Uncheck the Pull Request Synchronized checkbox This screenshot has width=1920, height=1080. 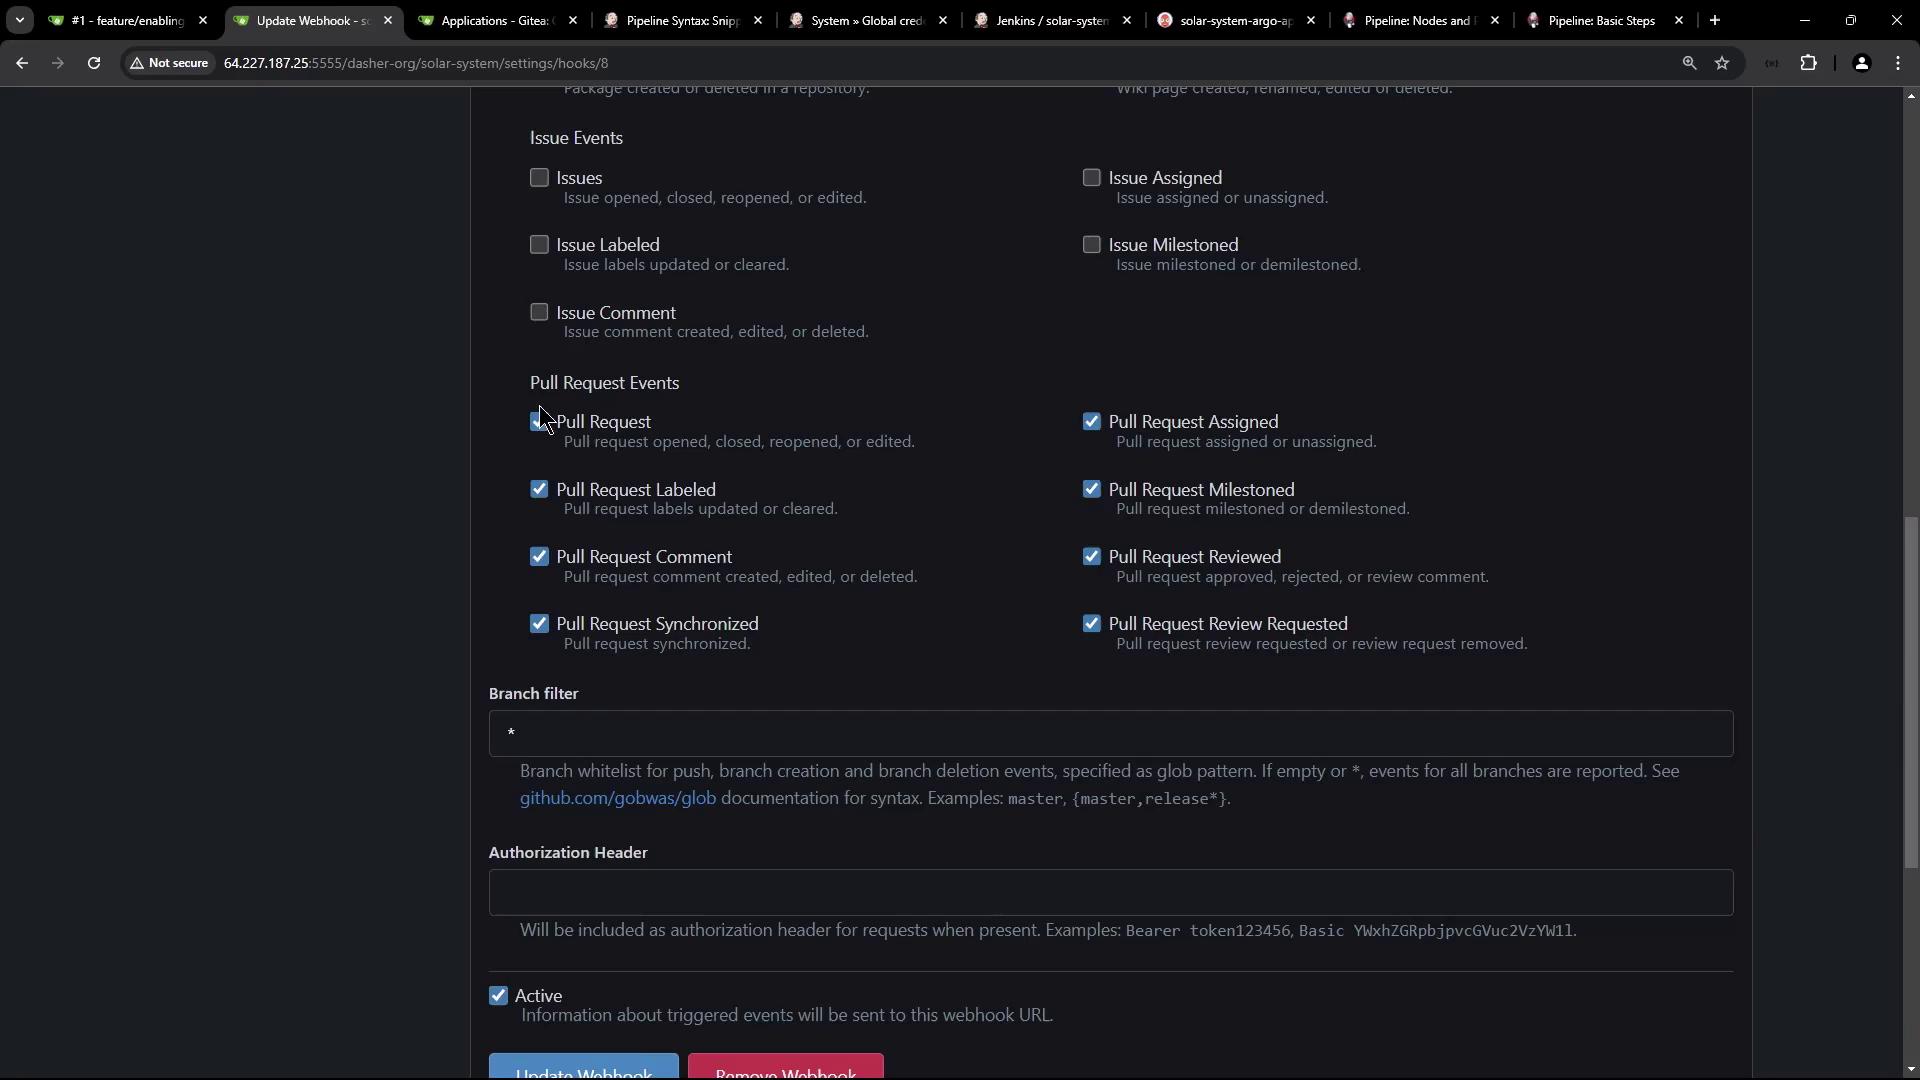[539, 624]
